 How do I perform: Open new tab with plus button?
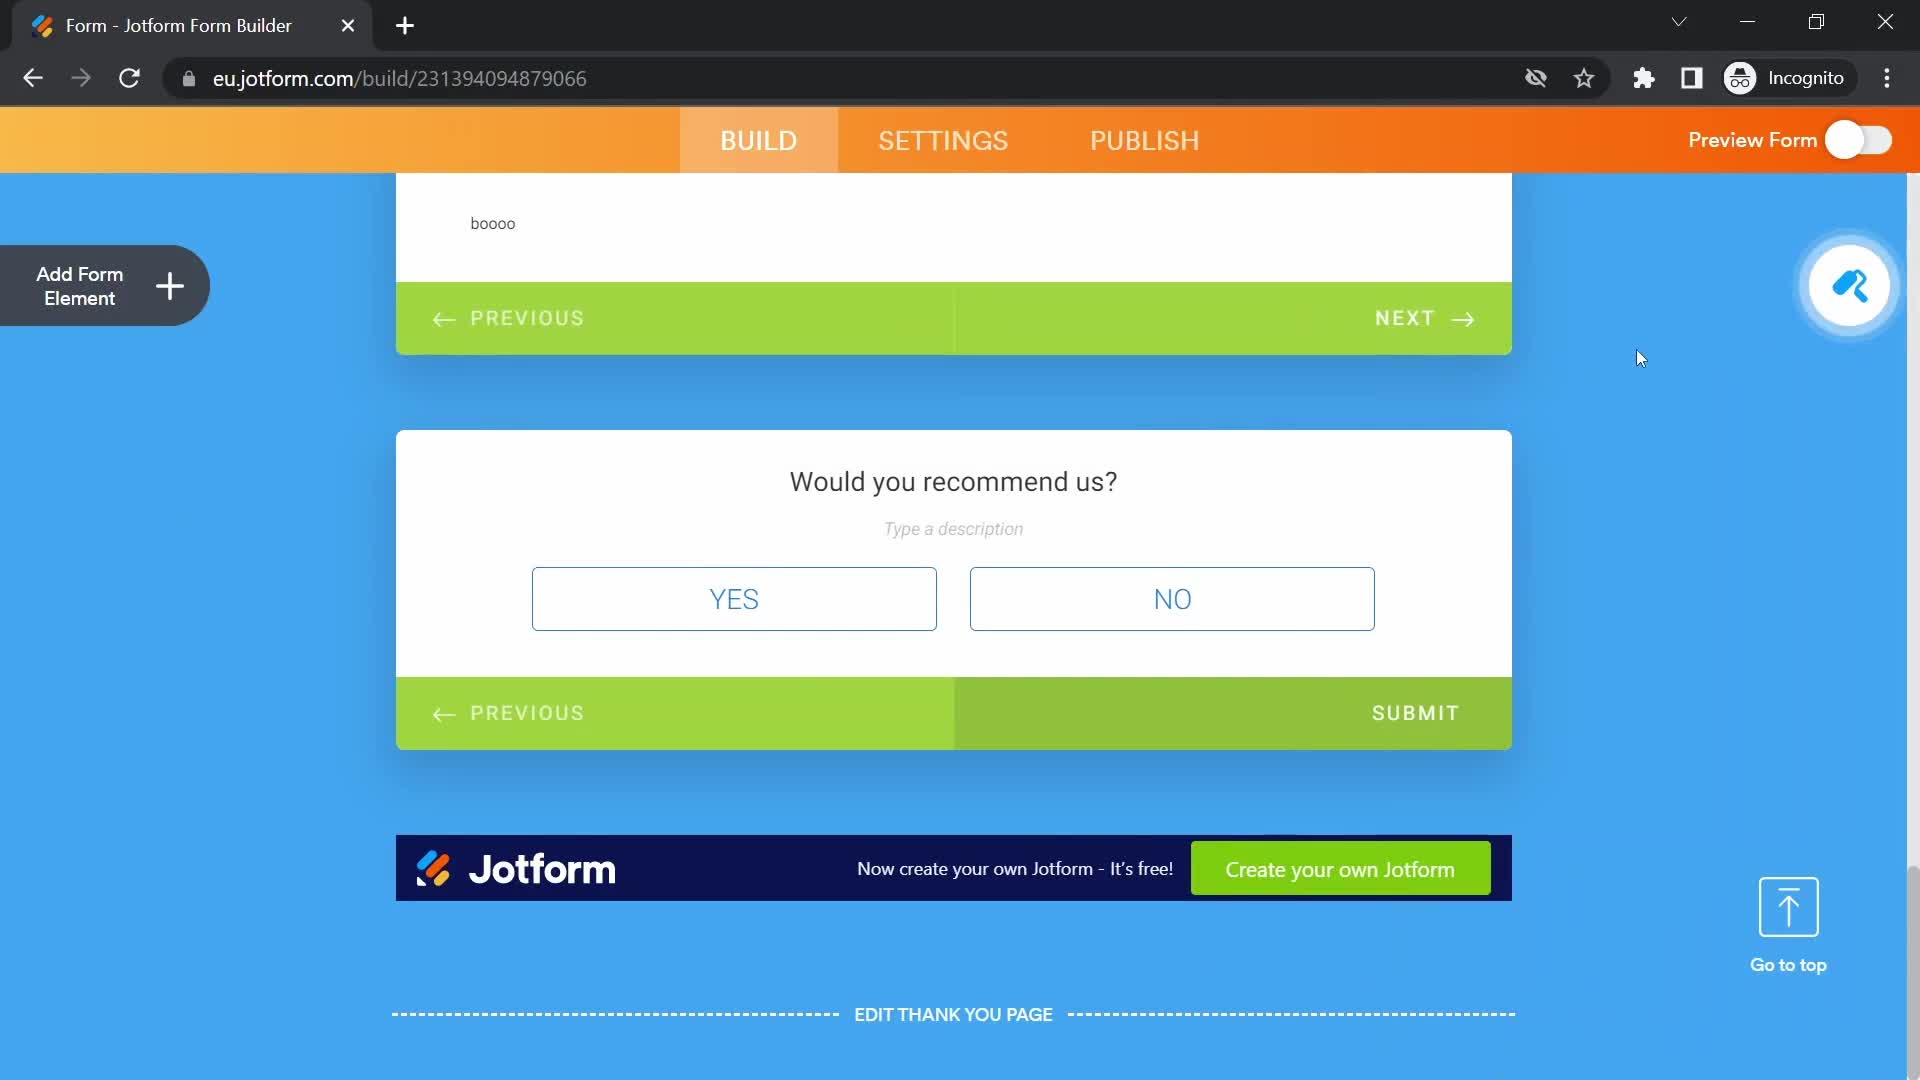point(405,25)
